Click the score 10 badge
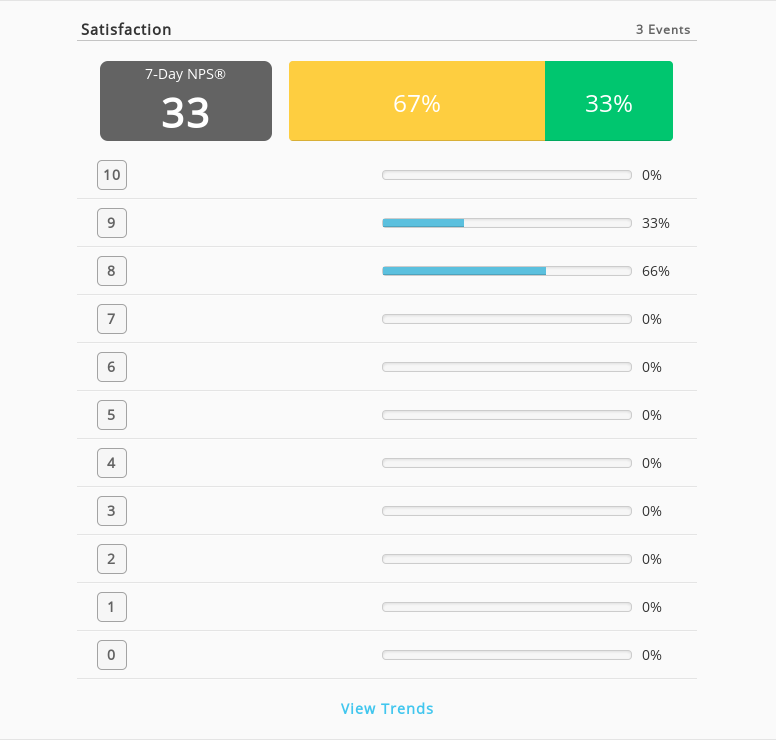Image resolution: width=776 pixels, height=740 pixels. 112,175
